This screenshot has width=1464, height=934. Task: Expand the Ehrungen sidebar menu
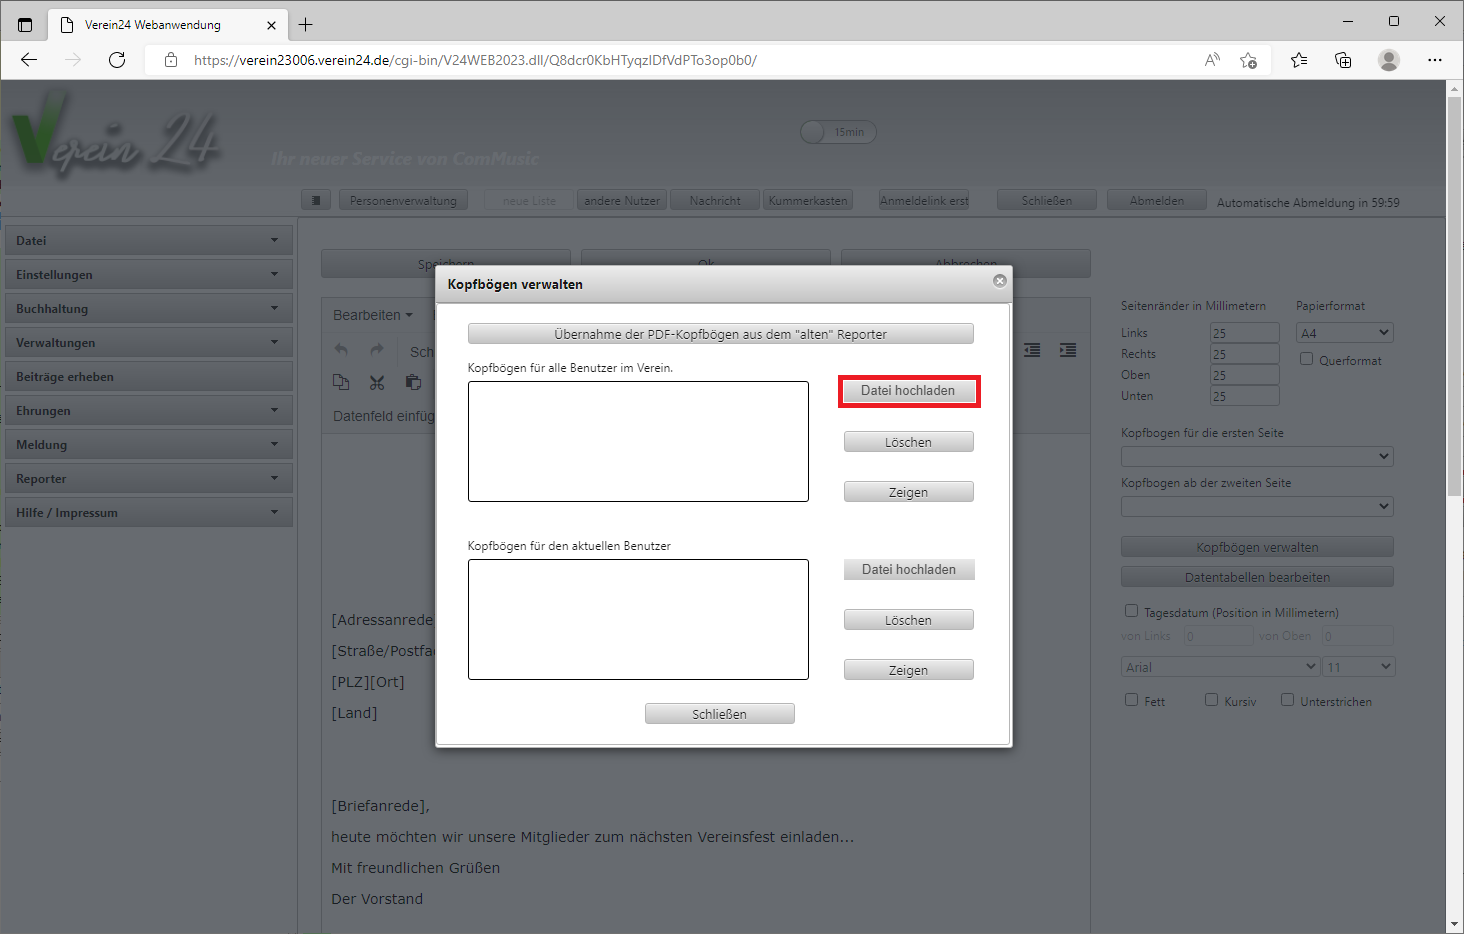coord(149,410)
